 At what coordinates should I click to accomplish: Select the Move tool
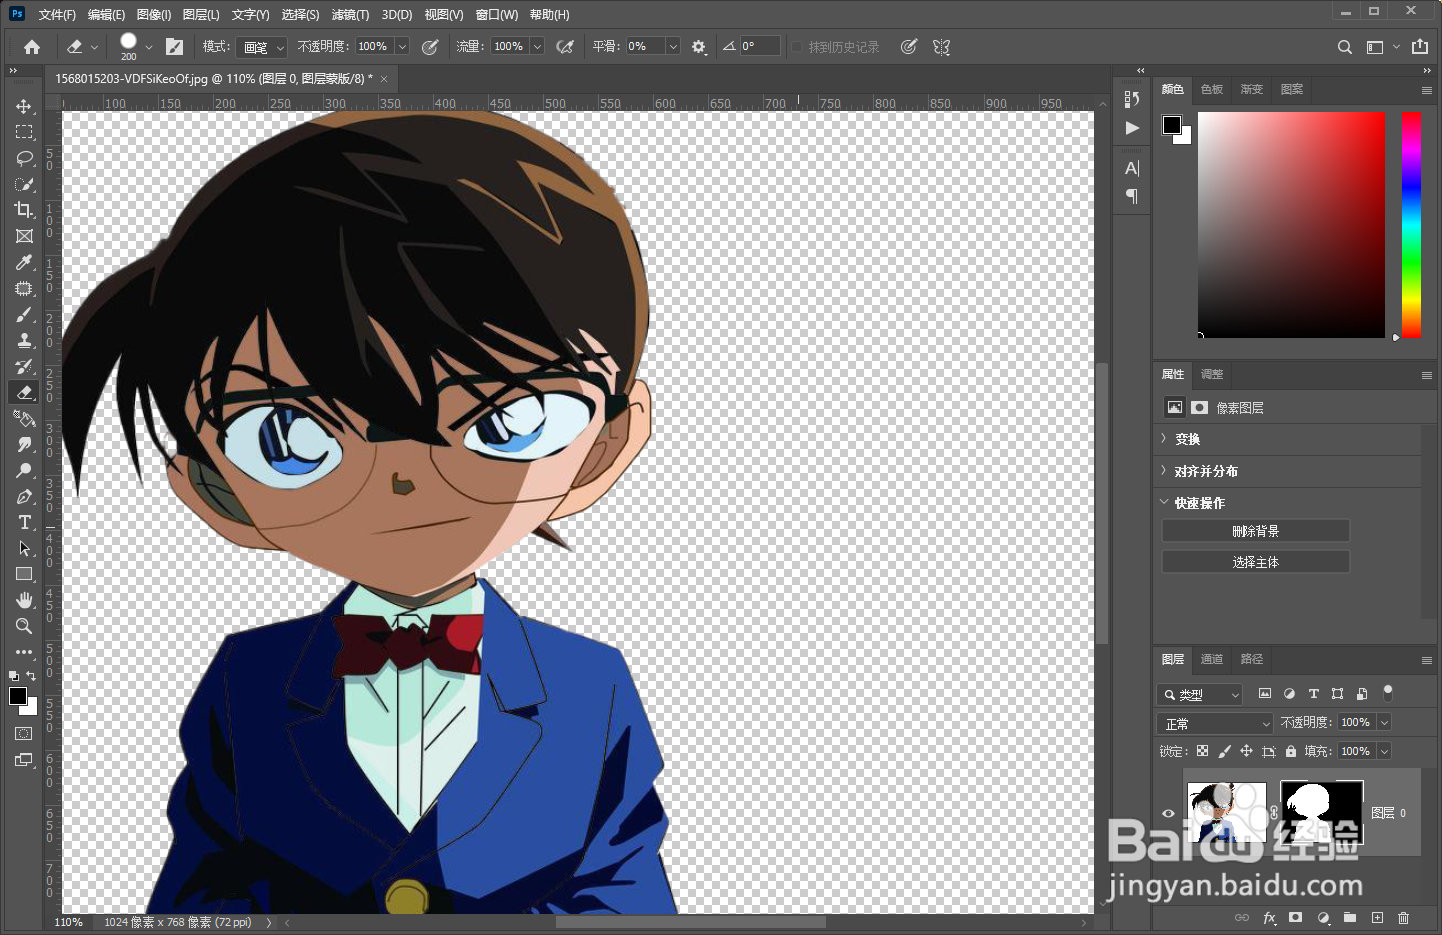(24, 106)
